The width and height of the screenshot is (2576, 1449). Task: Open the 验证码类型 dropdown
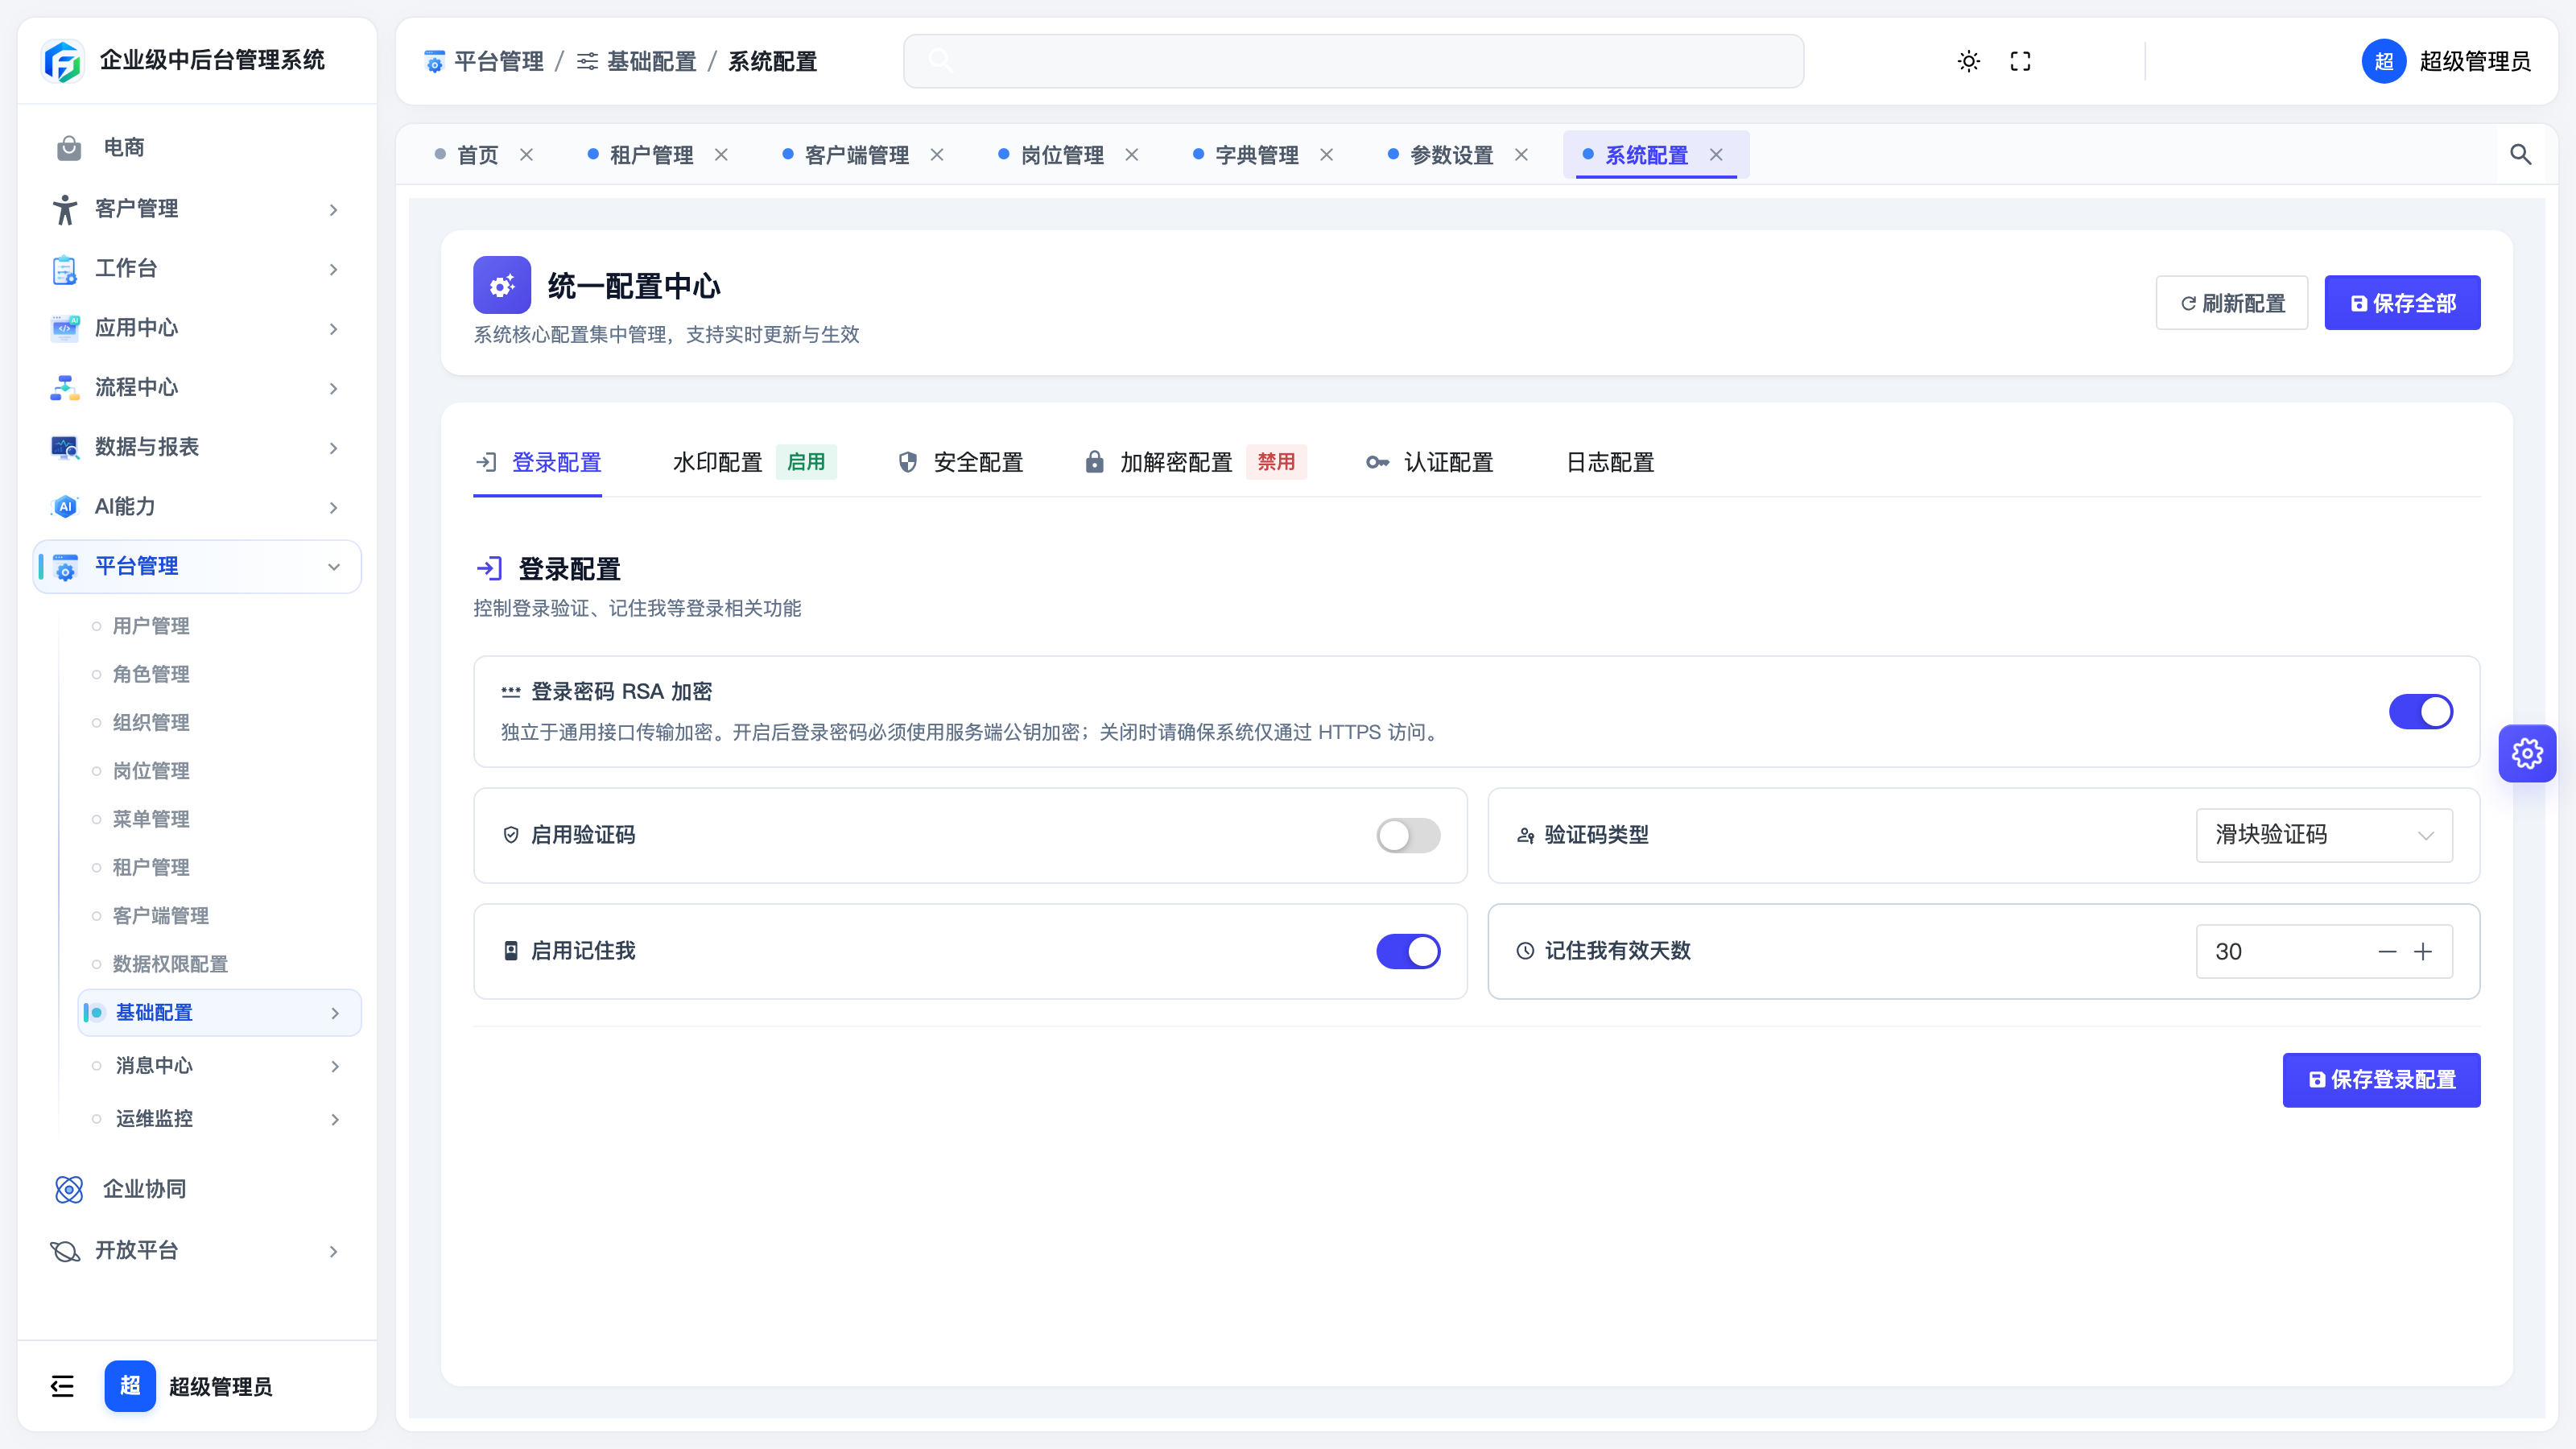click(x=2324, y=835)
